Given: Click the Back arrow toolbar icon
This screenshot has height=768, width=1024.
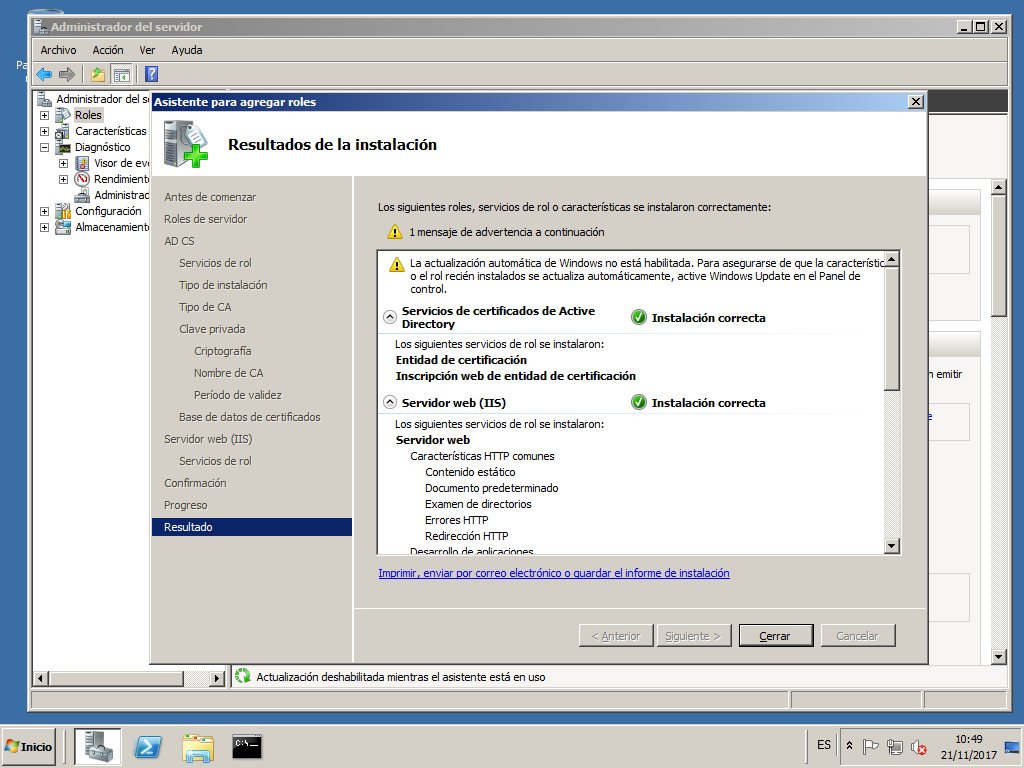Looking at the screenshot, I should coord(44,74).
